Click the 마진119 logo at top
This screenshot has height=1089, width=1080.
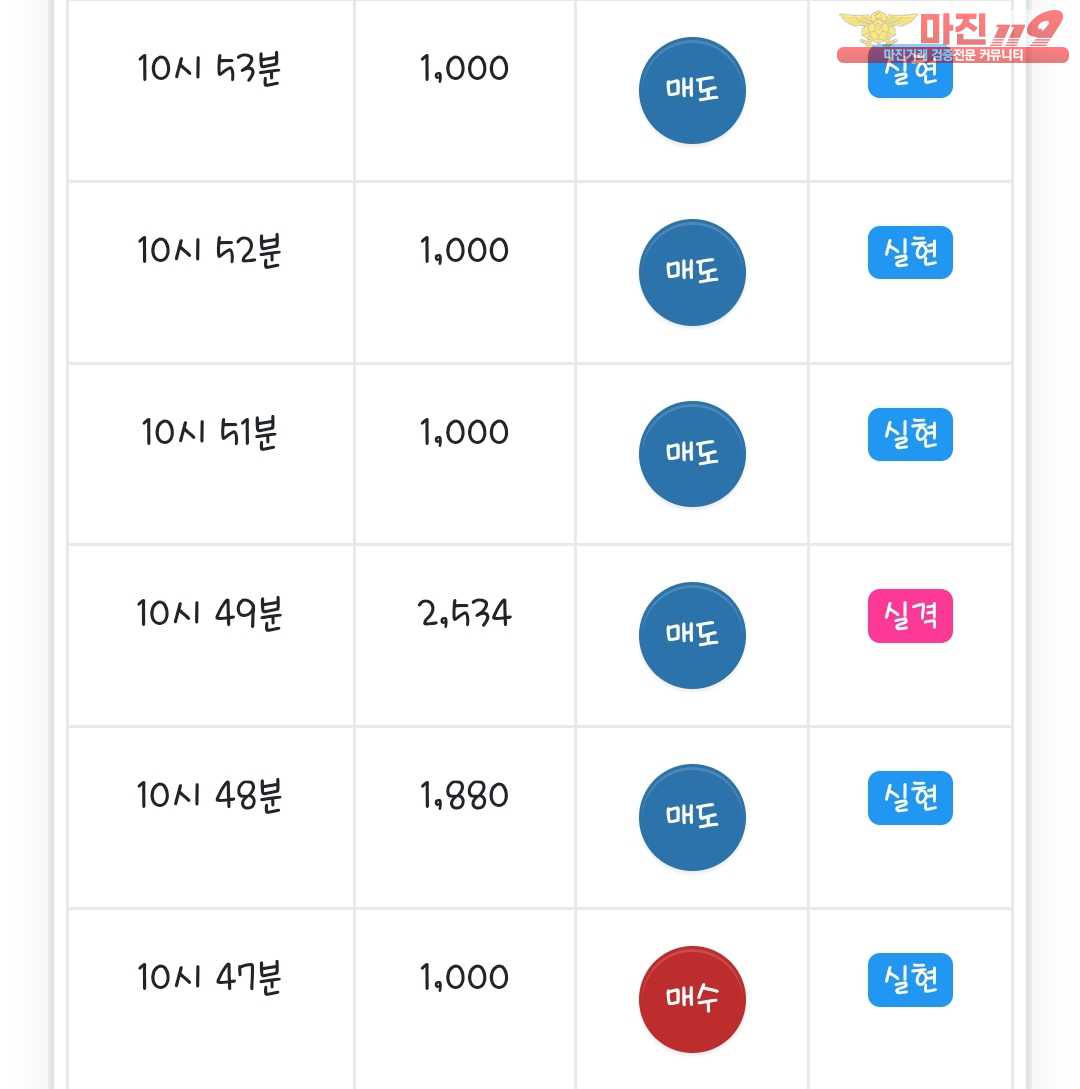pos(951,36)
